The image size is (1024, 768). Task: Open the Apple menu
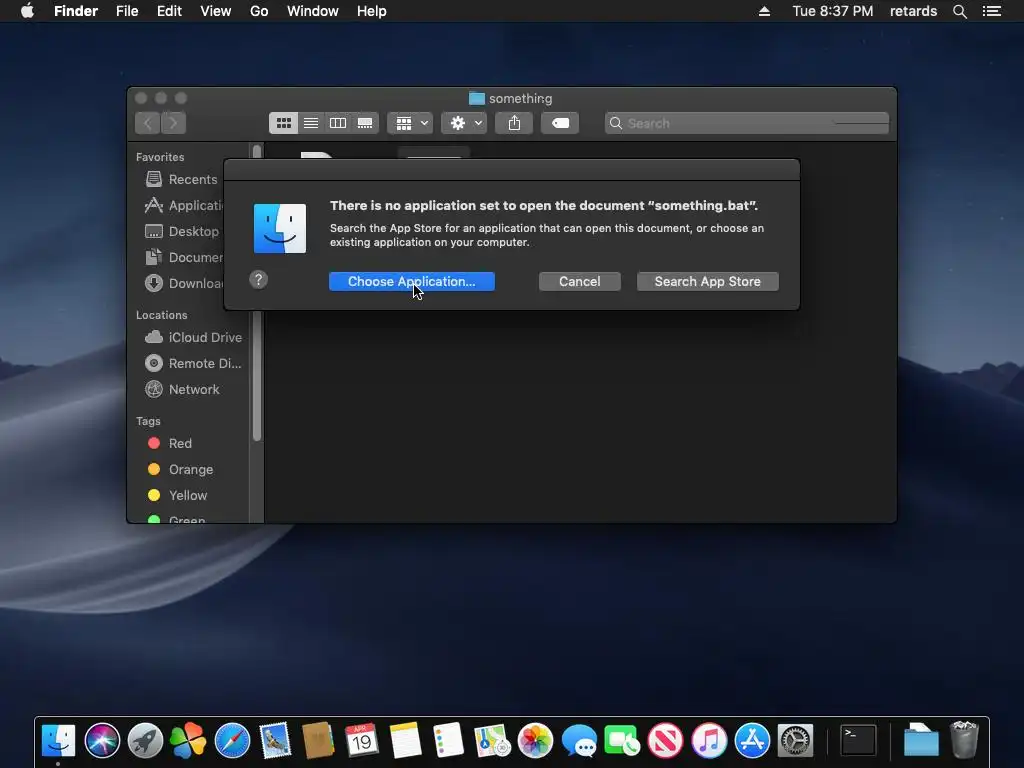[x=27, y=11]
